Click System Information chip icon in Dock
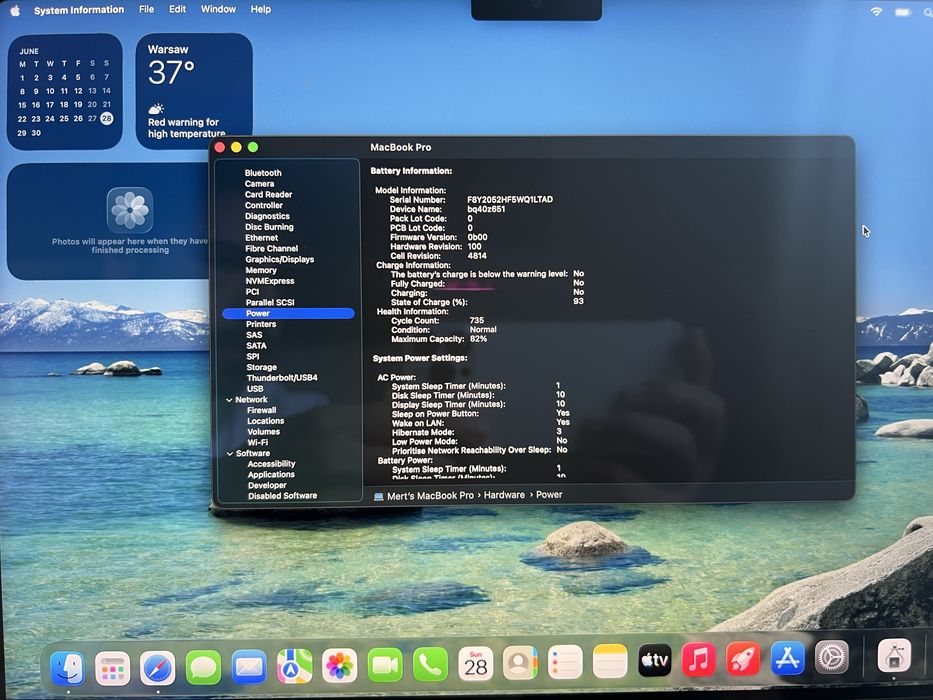Screen dimensions: 933x700 894,655
